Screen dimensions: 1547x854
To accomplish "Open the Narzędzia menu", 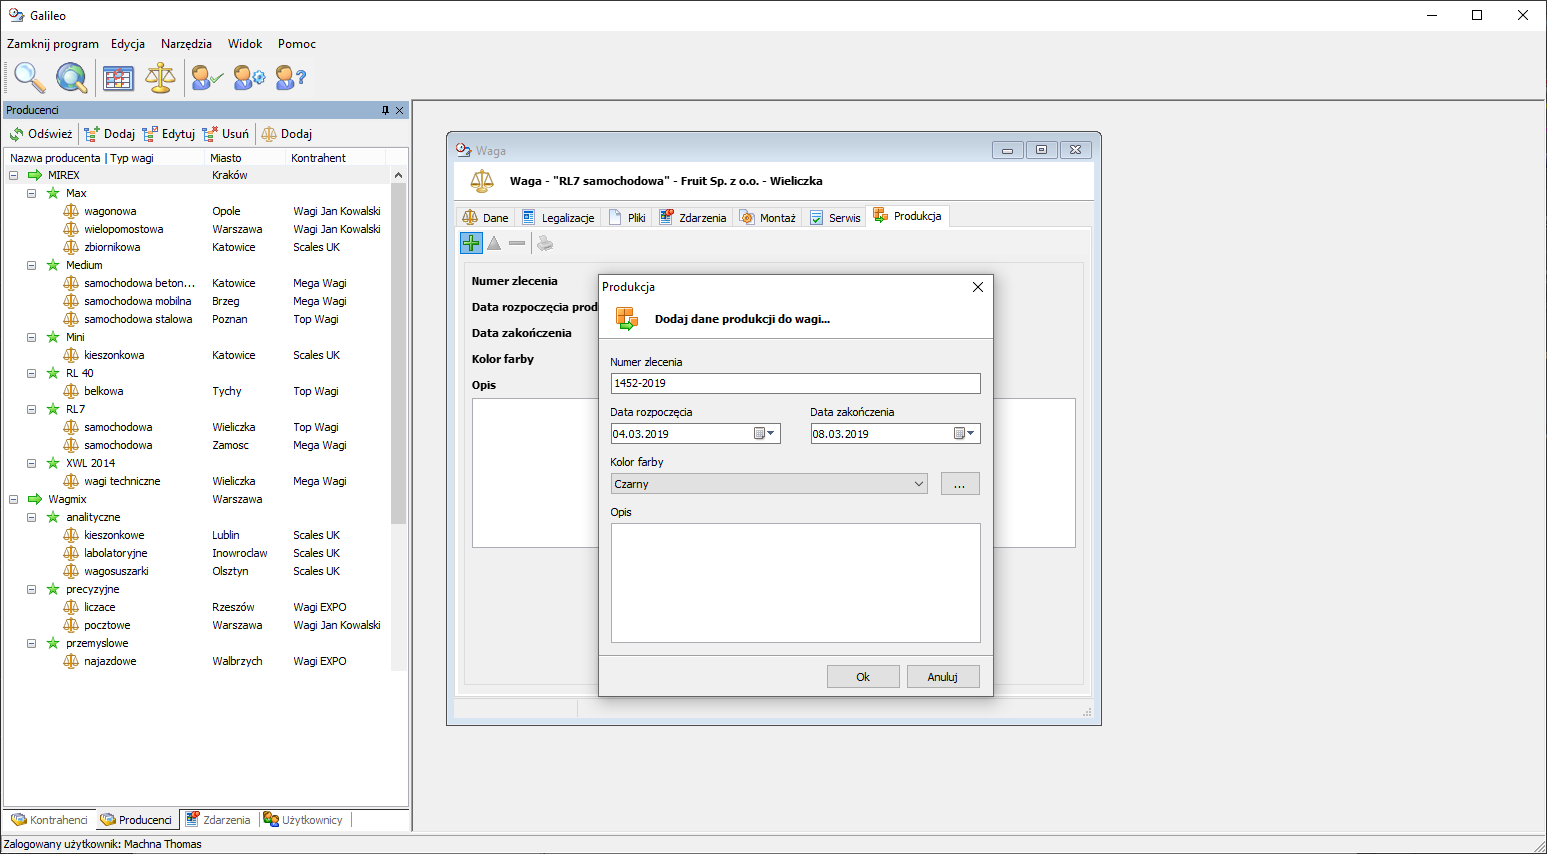I will (186, 44).
